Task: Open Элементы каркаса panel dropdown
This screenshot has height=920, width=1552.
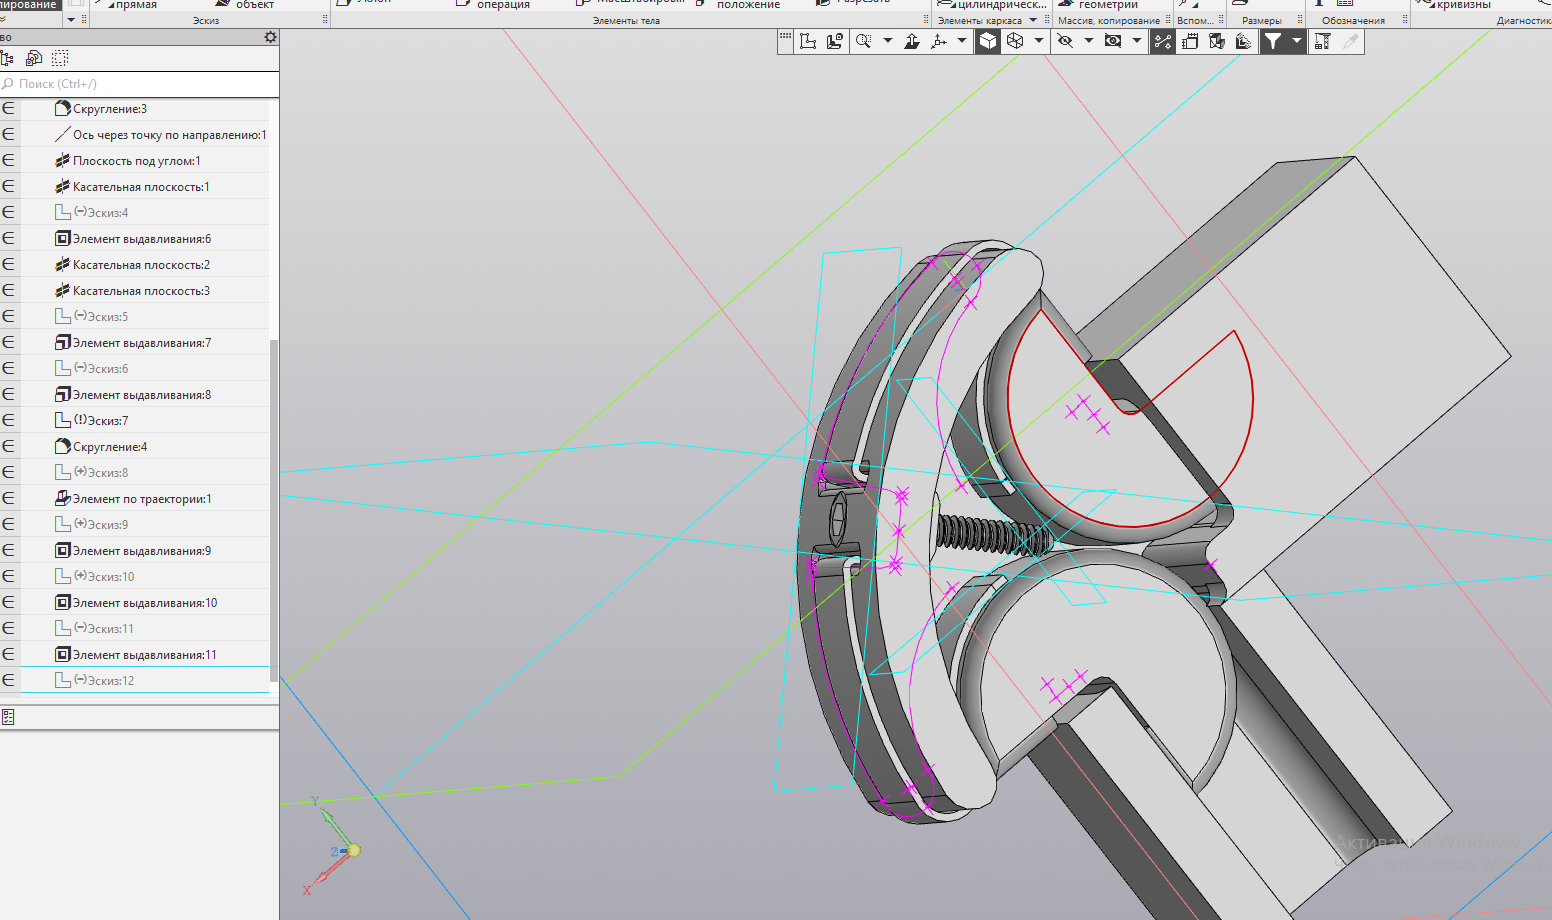Action: click(1033, 20)
